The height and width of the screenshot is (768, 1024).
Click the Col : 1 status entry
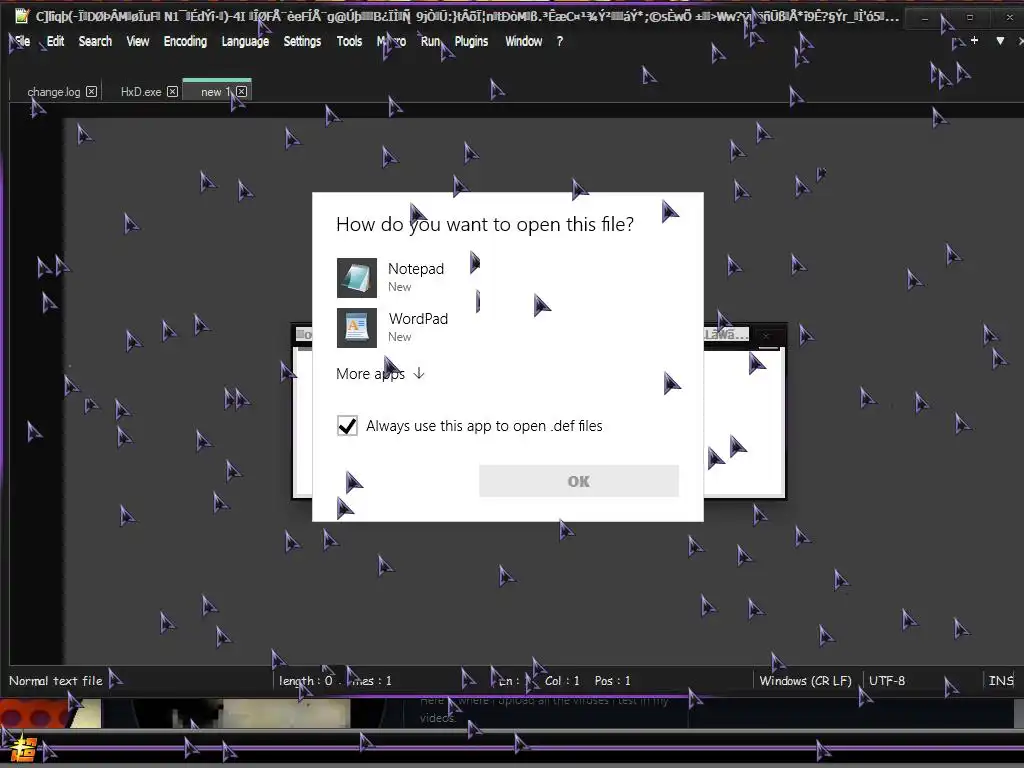tap(562, 680)
